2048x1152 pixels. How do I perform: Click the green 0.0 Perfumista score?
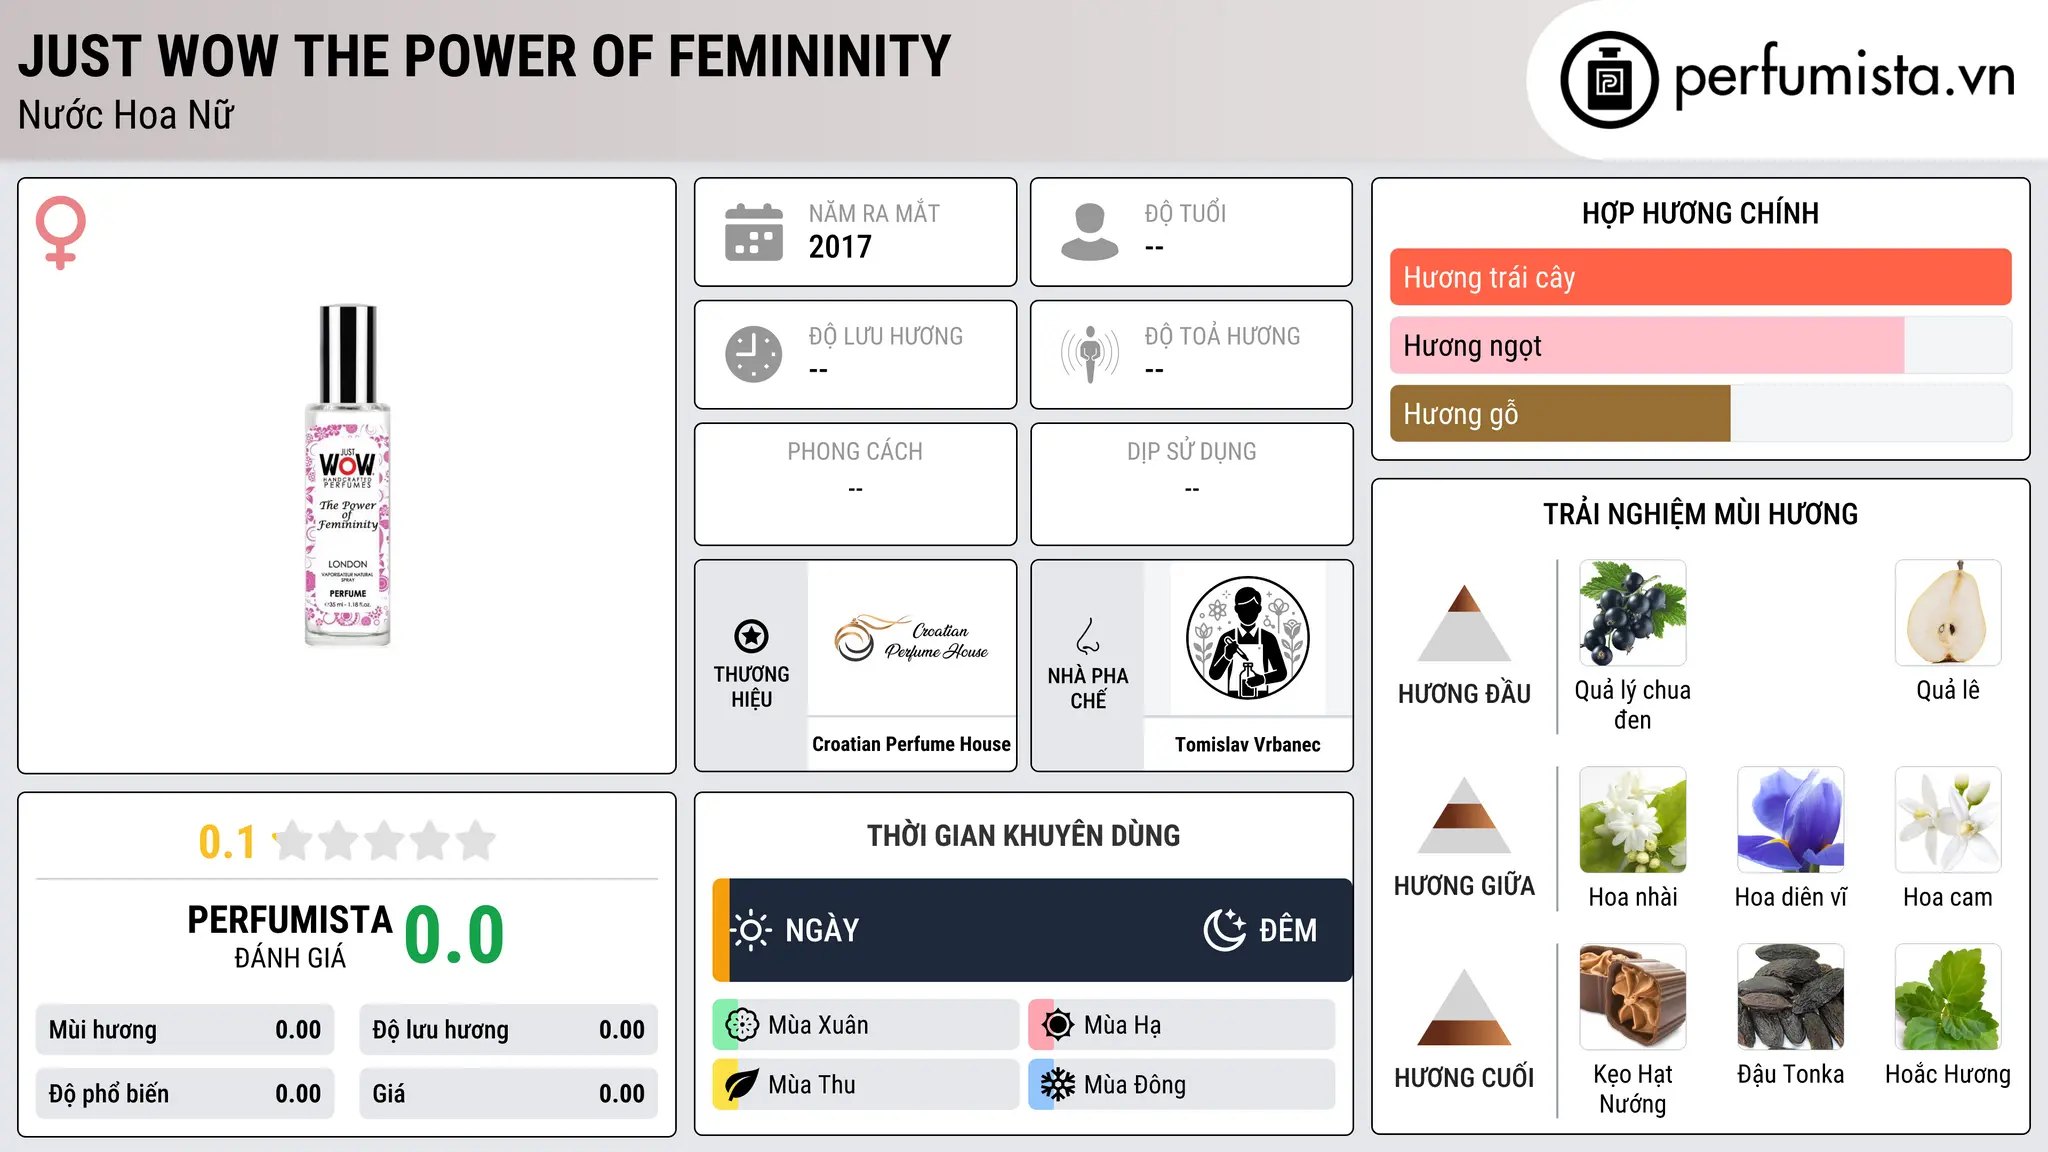click(454, 935)
